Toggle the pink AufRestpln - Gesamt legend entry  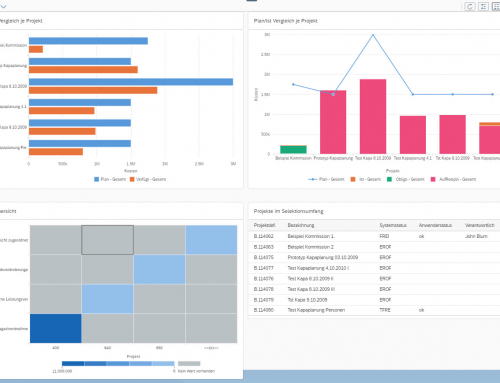pyautogui.click(x=453, y=179)
